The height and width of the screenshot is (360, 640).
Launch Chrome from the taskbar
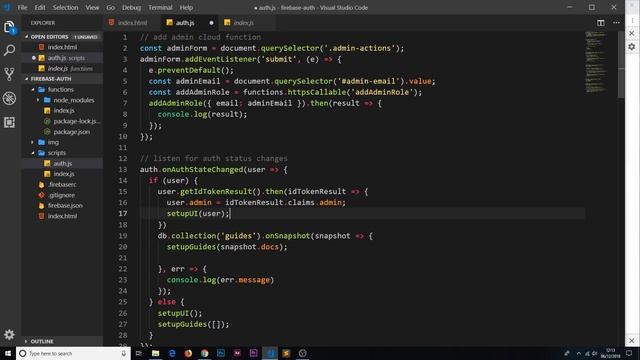tap(204, 353)
